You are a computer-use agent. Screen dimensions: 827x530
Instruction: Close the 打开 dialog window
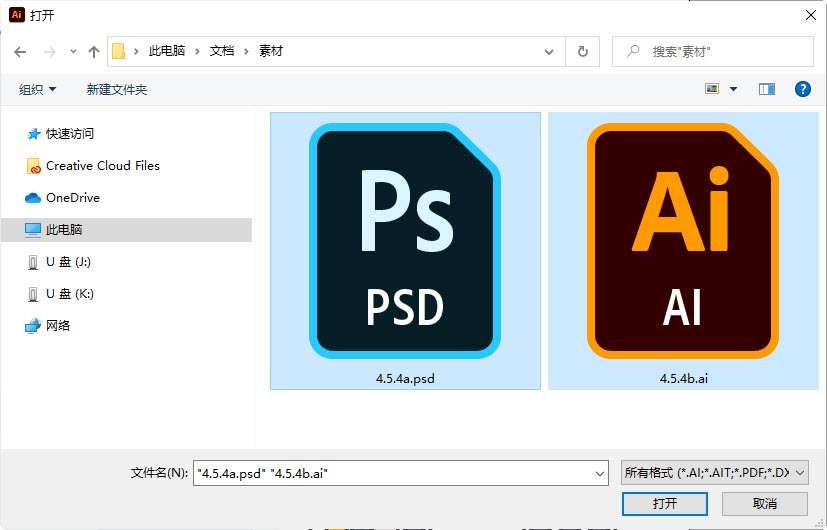[x=811, y=15]
